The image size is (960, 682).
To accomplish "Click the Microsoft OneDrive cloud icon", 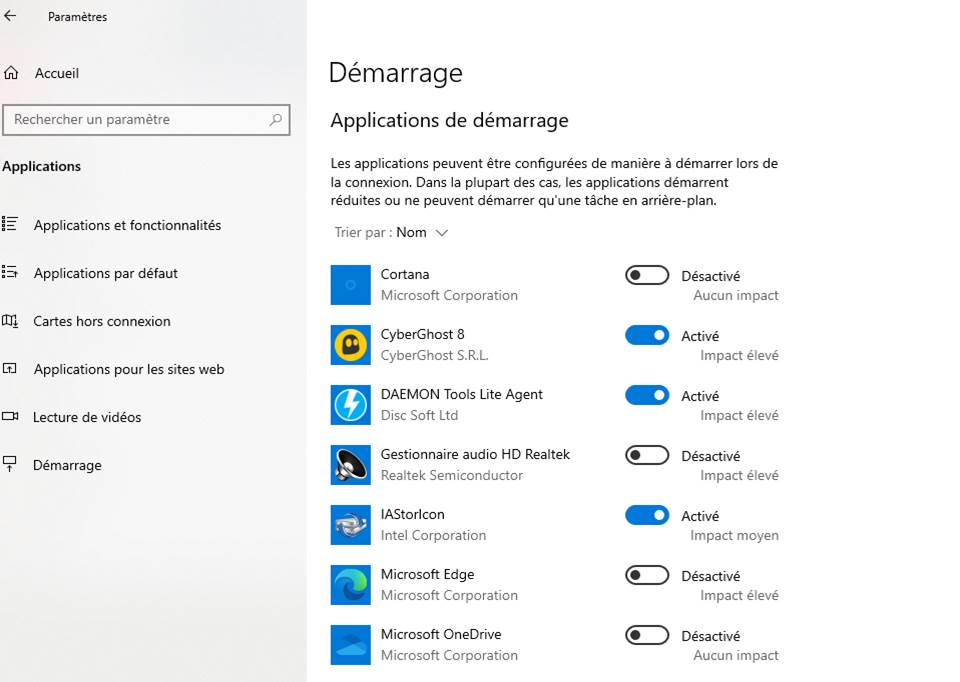I will pos(350,645).
